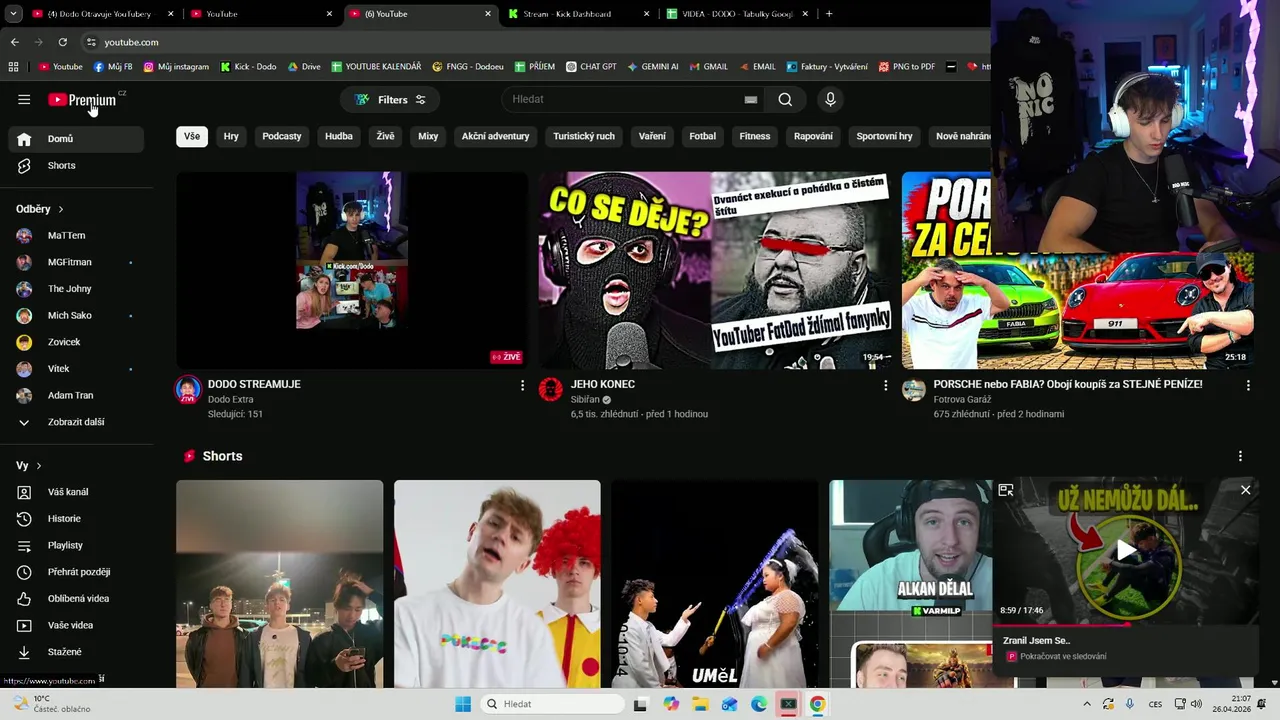Select the Rapování filter chip

tap(813, 136)
